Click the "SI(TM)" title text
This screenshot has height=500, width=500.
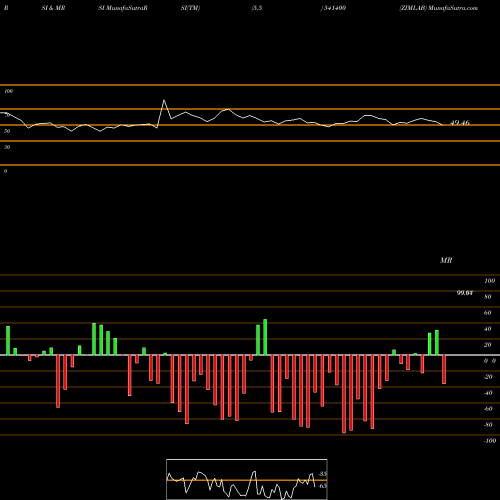coord(190,8)
